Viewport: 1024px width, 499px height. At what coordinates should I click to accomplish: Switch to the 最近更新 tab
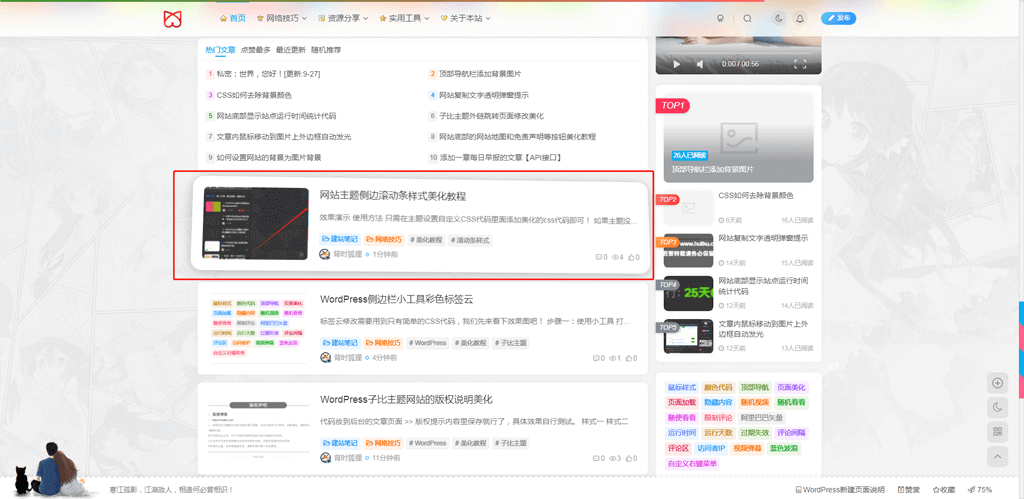tap(291, 49)
